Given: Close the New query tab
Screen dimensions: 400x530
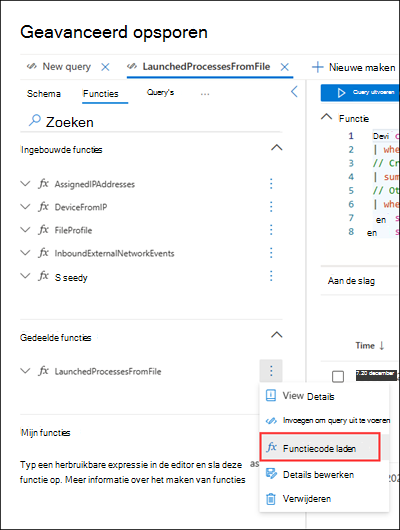Looking at the screenshot, I should [x=105, y=67].
